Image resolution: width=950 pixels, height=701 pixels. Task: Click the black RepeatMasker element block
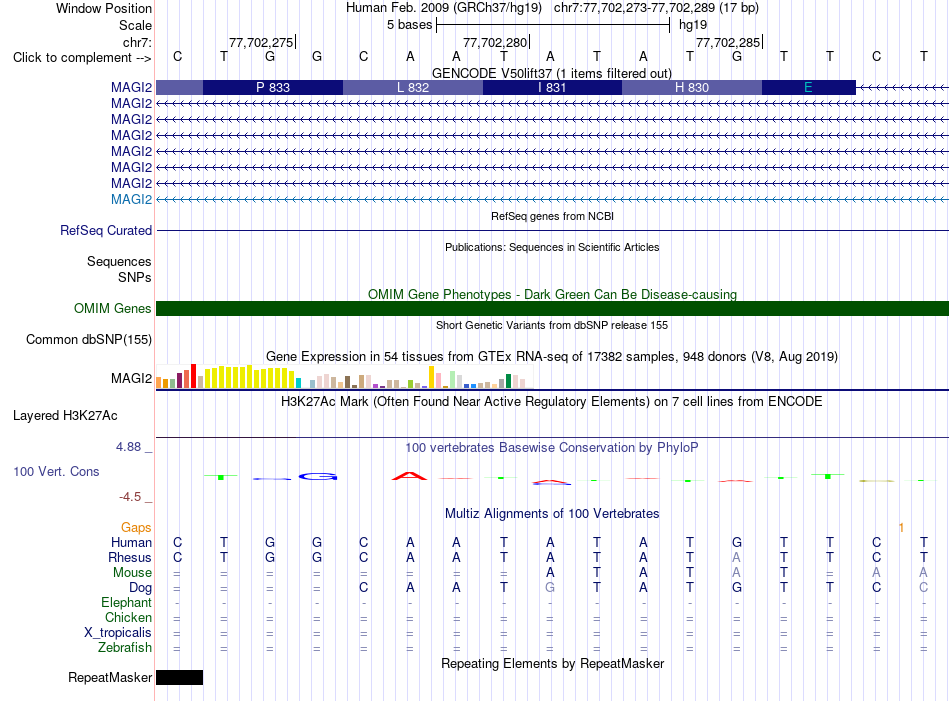coord(179,677)
